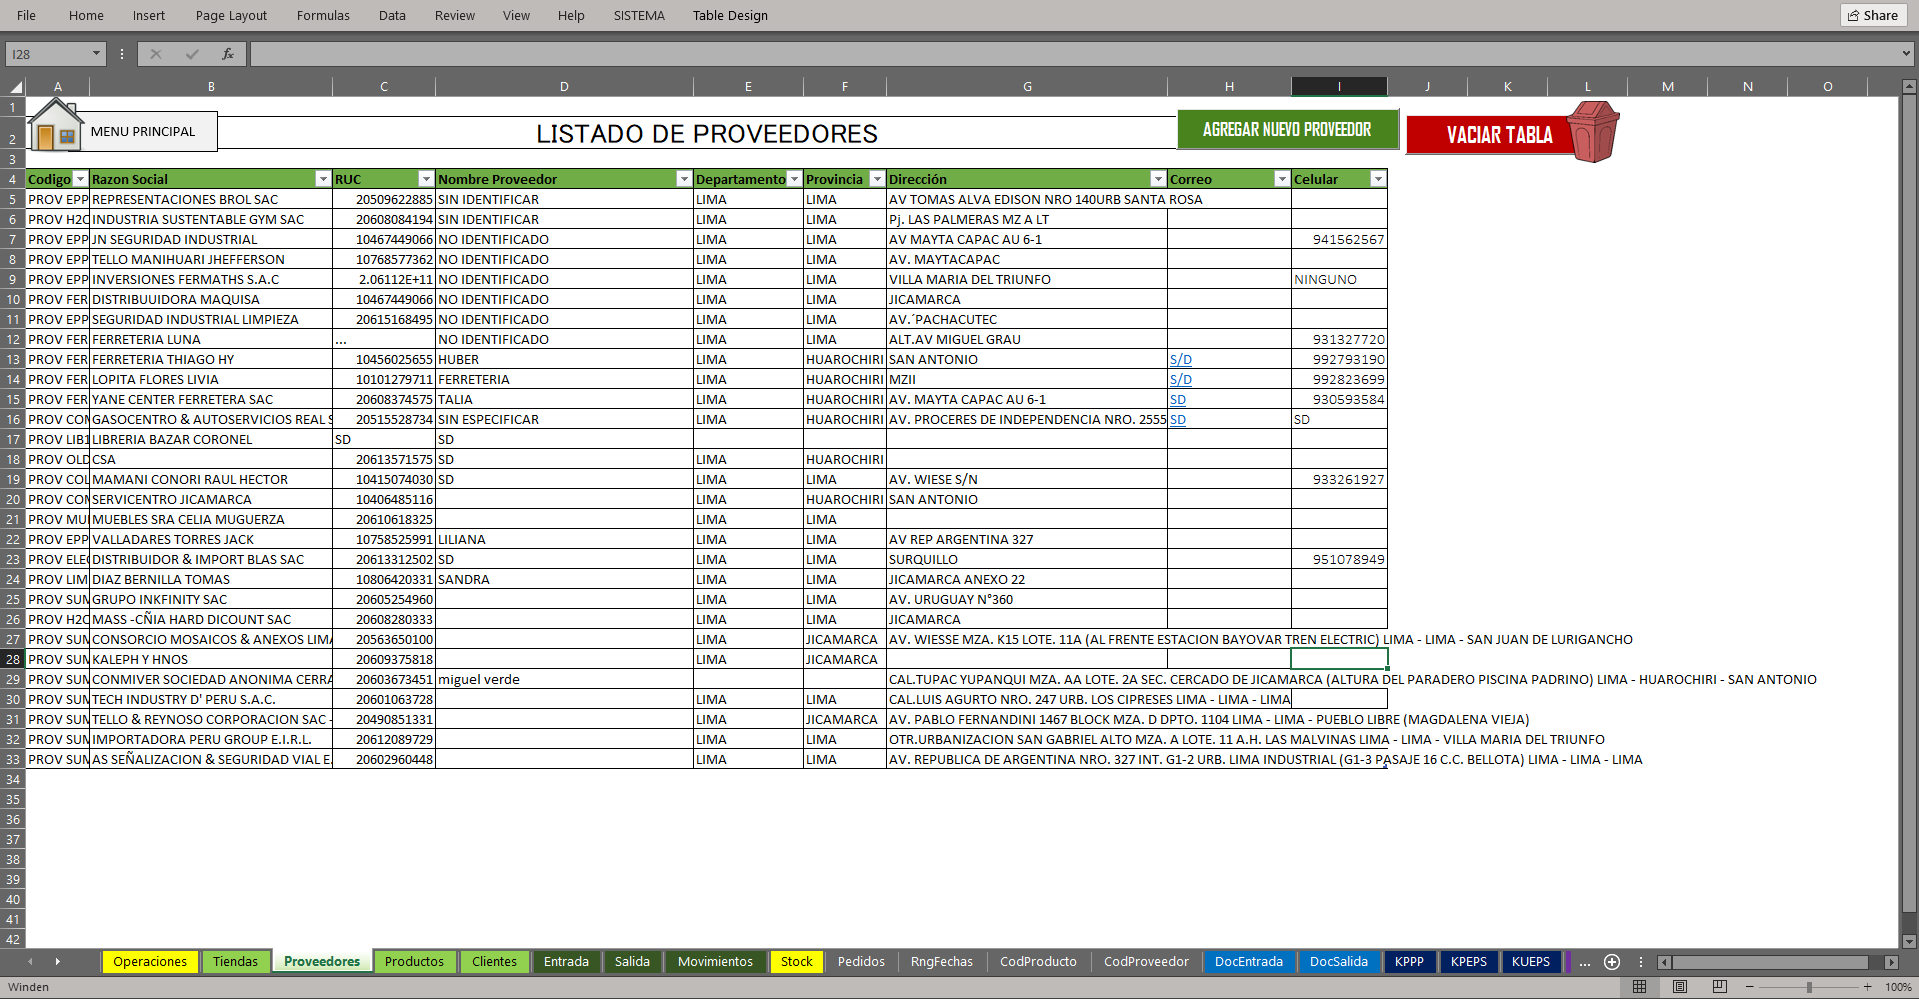
Task: Select column G header
Action: (1027, 87)
